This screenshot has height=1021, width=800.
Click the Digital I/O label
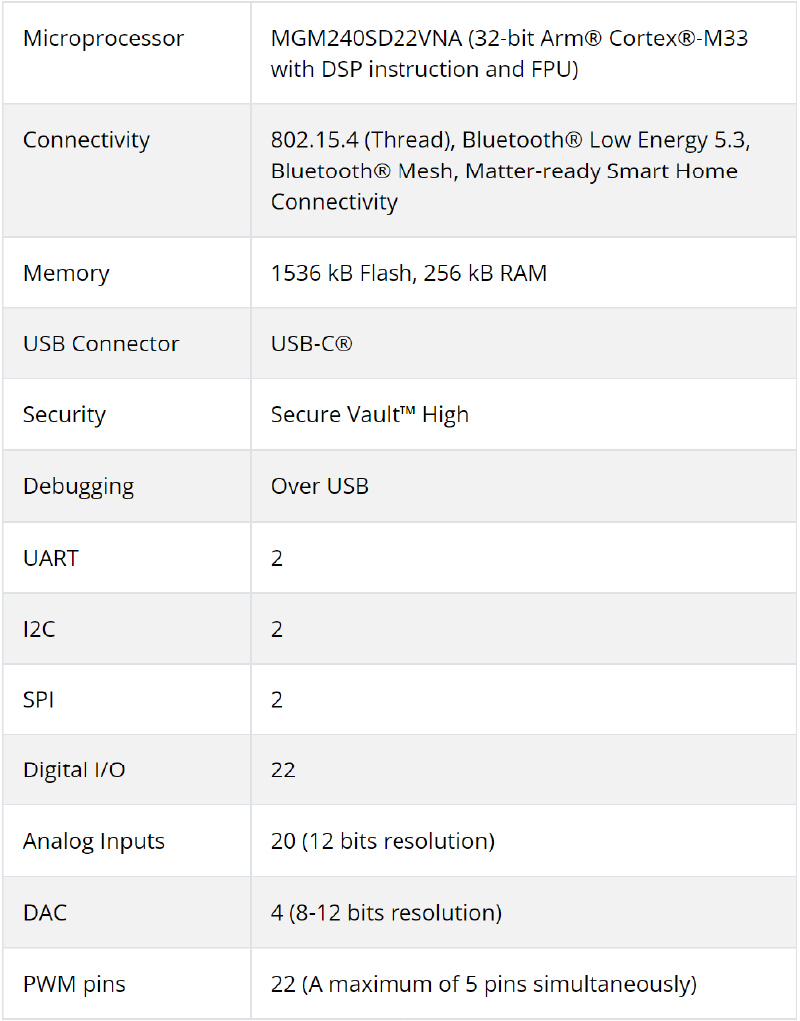(x=74, y=770)
